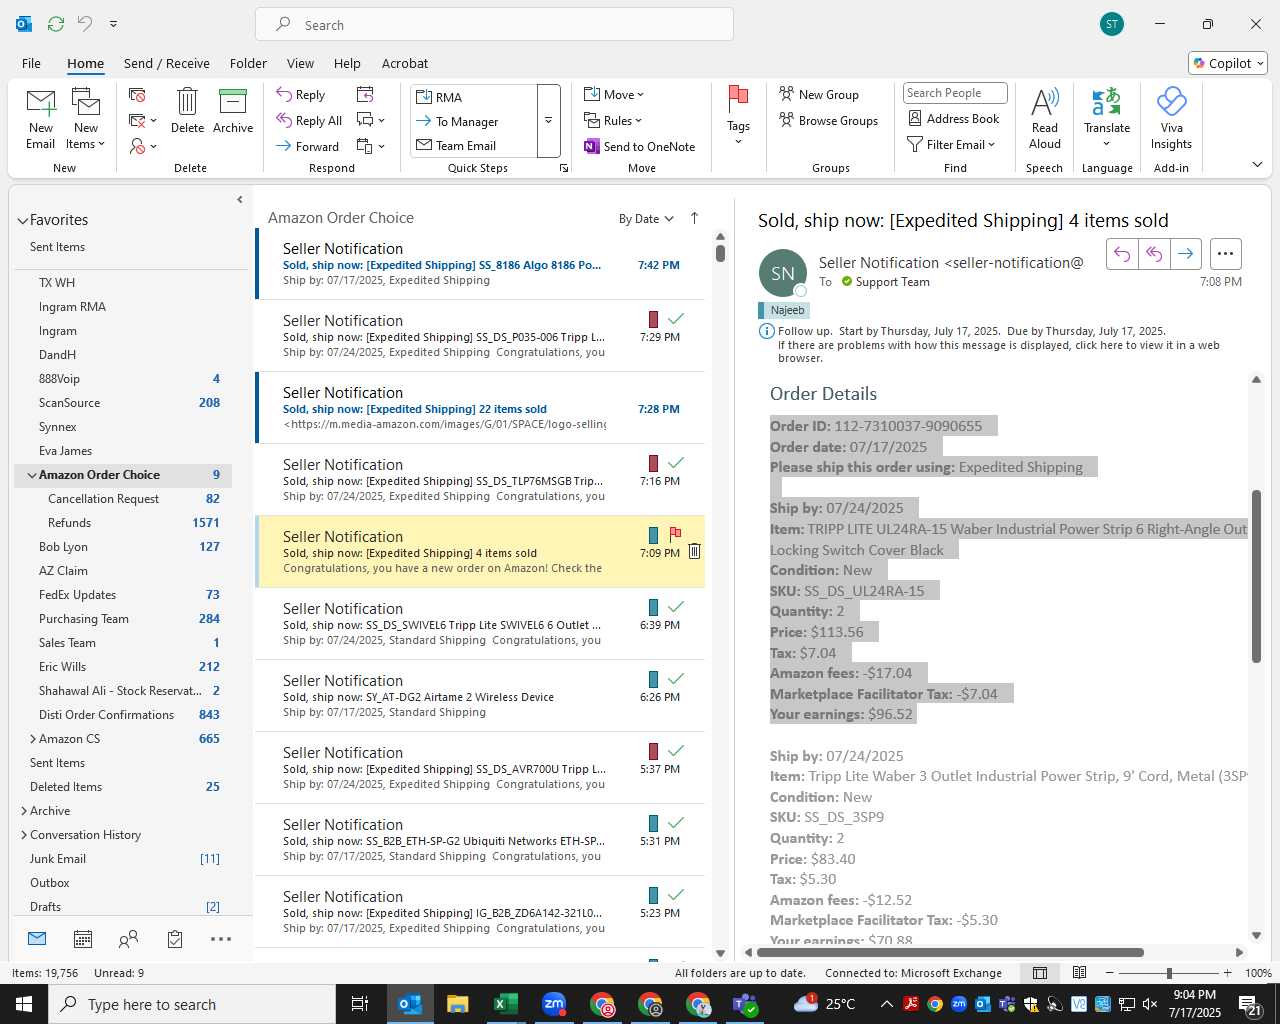Click the top Search box
This screenshot has width=1280, height=1024.
click(x=494, y=24)
